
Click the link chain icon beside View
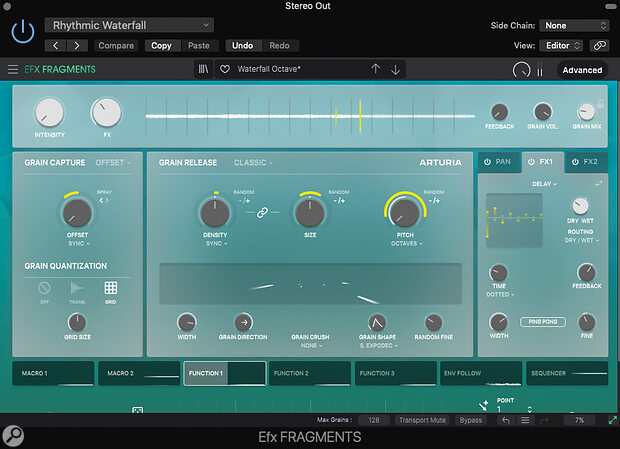click(599, 45)
